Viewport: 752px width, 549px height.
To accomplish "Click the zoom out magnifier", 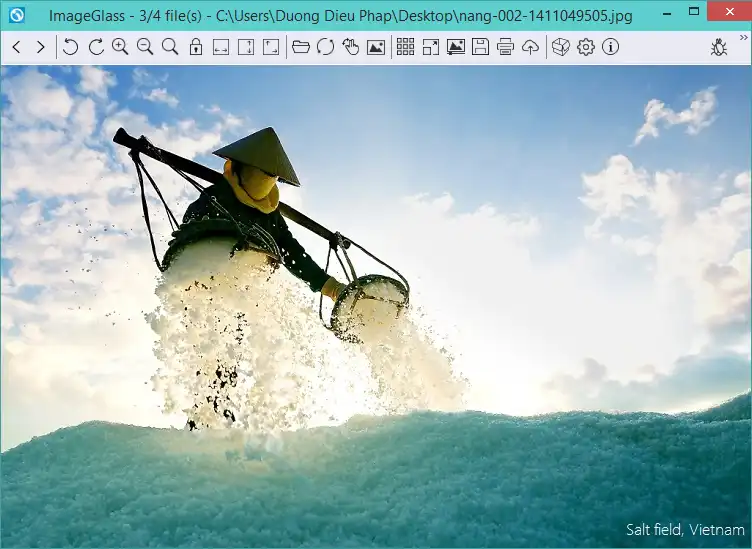I will [x=145, y=47].
